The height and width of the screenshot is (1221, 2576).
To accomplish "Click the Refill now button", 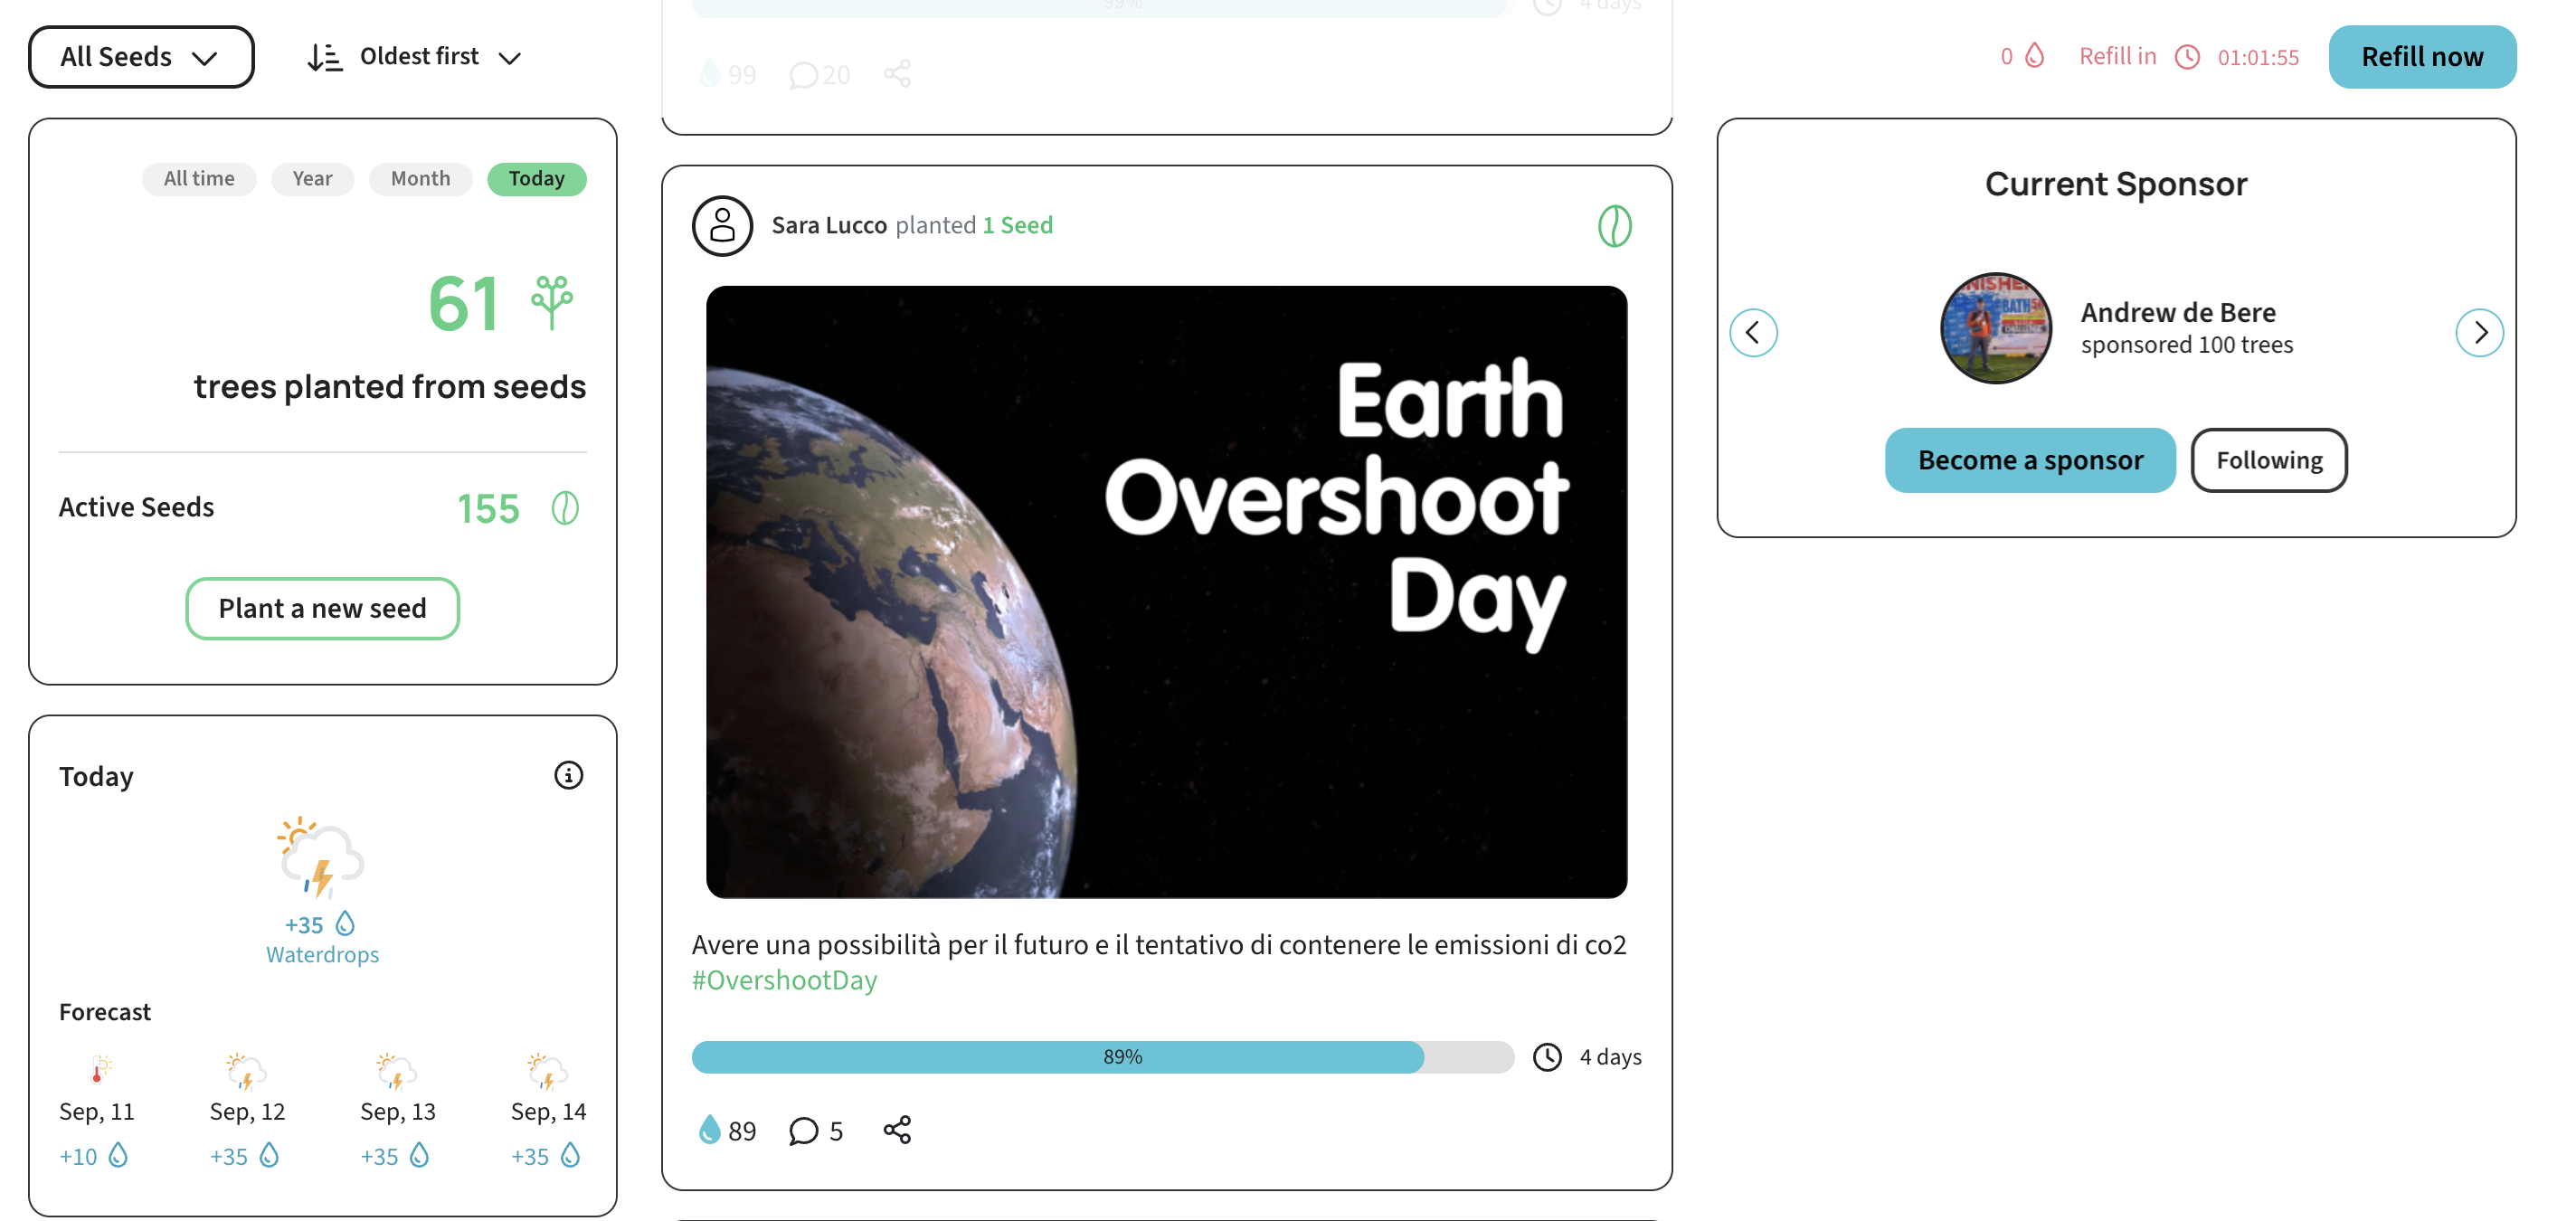I will point(2421,57).
